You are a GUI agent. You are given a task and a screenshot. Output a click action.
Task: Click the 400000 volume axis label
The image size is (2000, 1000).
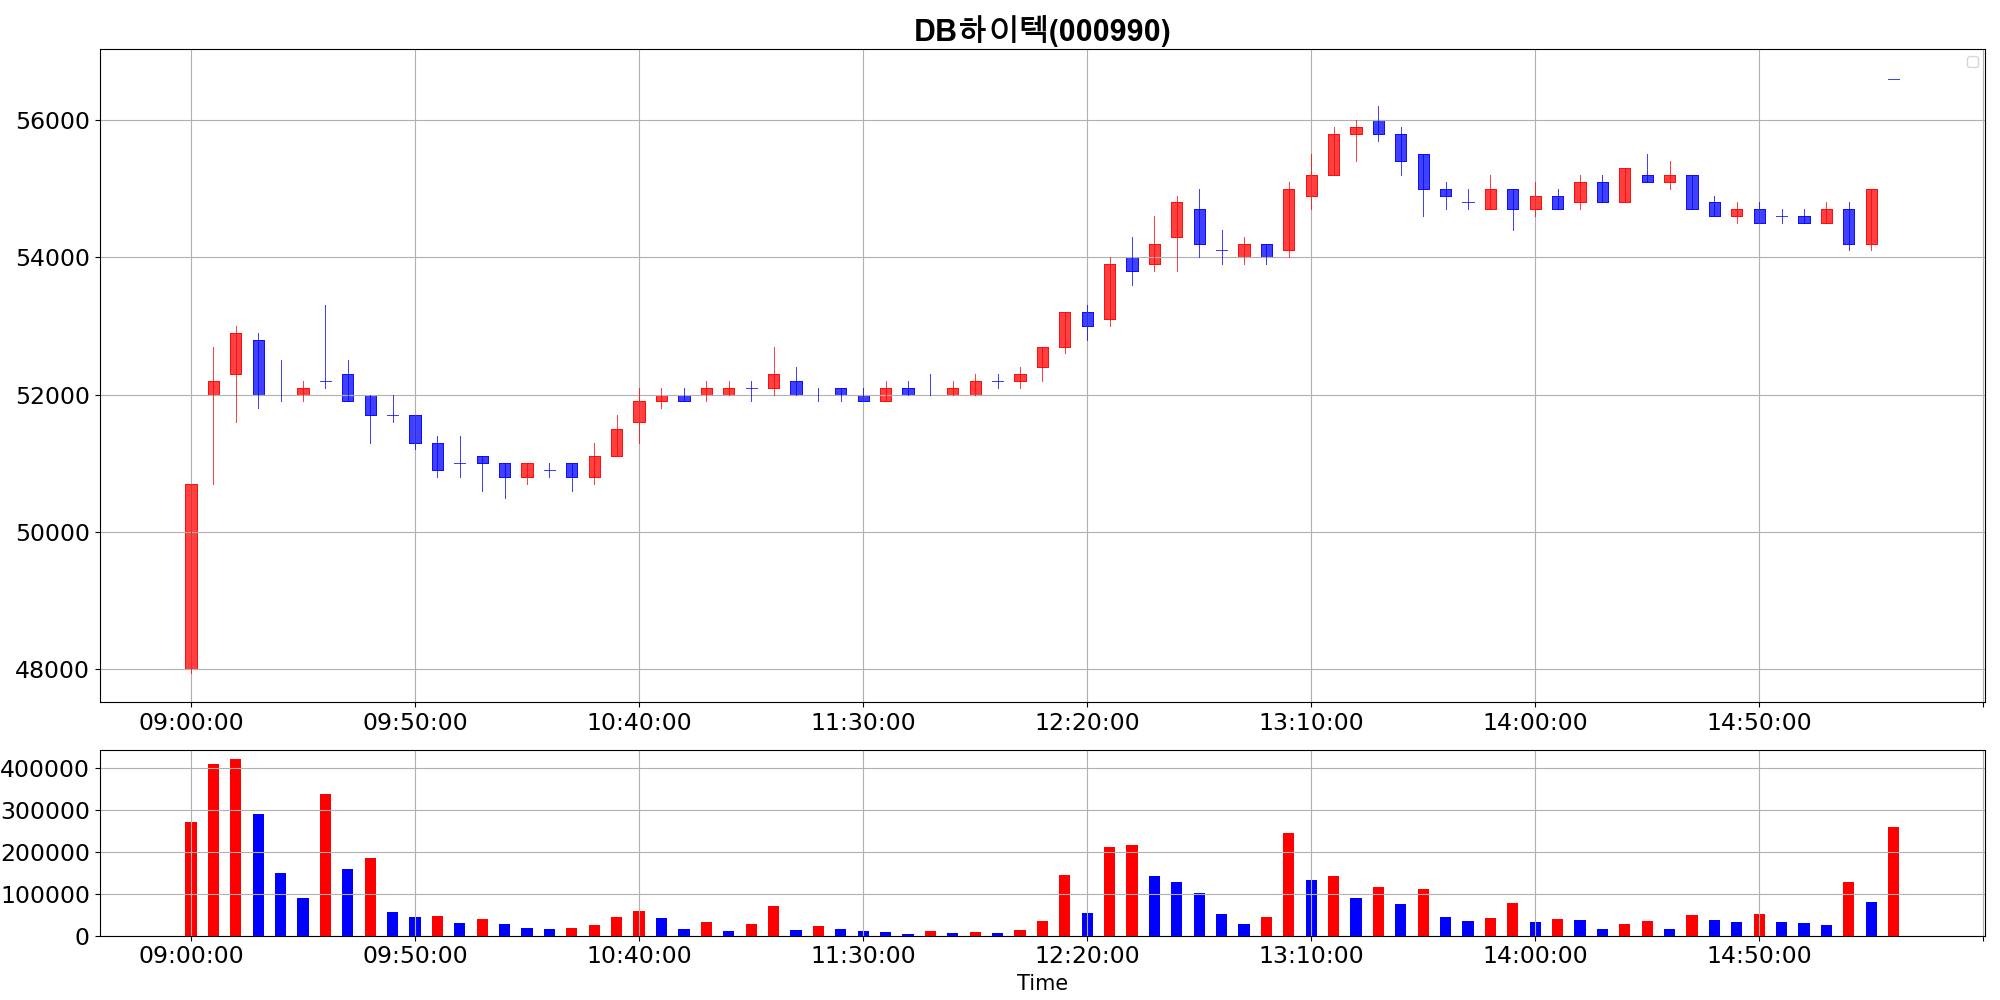point(45,769)
